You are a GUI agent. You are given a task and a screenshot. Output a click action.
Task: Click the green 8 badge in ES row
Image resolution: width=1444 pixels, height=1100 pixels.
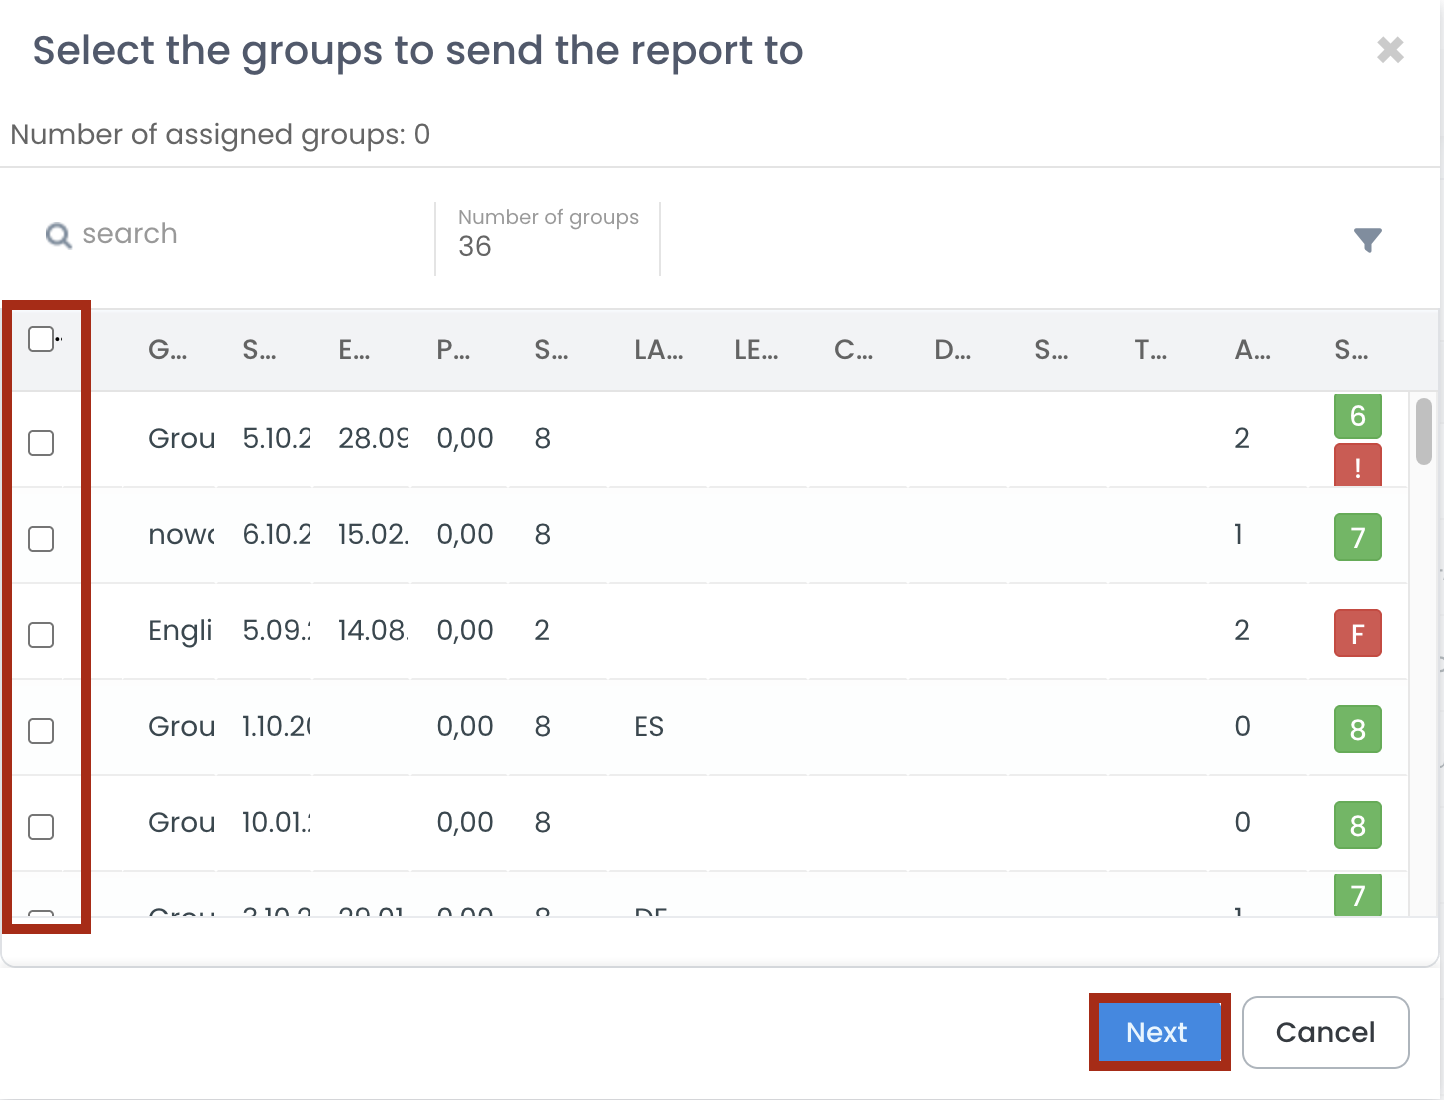[x=1357, y=729]
